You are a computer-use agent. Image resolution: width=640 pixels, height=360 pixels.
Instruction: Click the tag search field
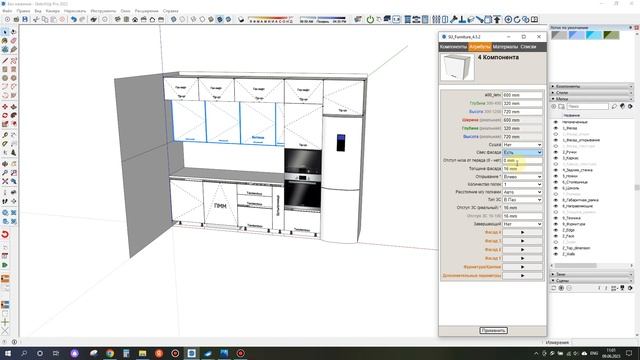pyautogui.click(x=588, y=107)
